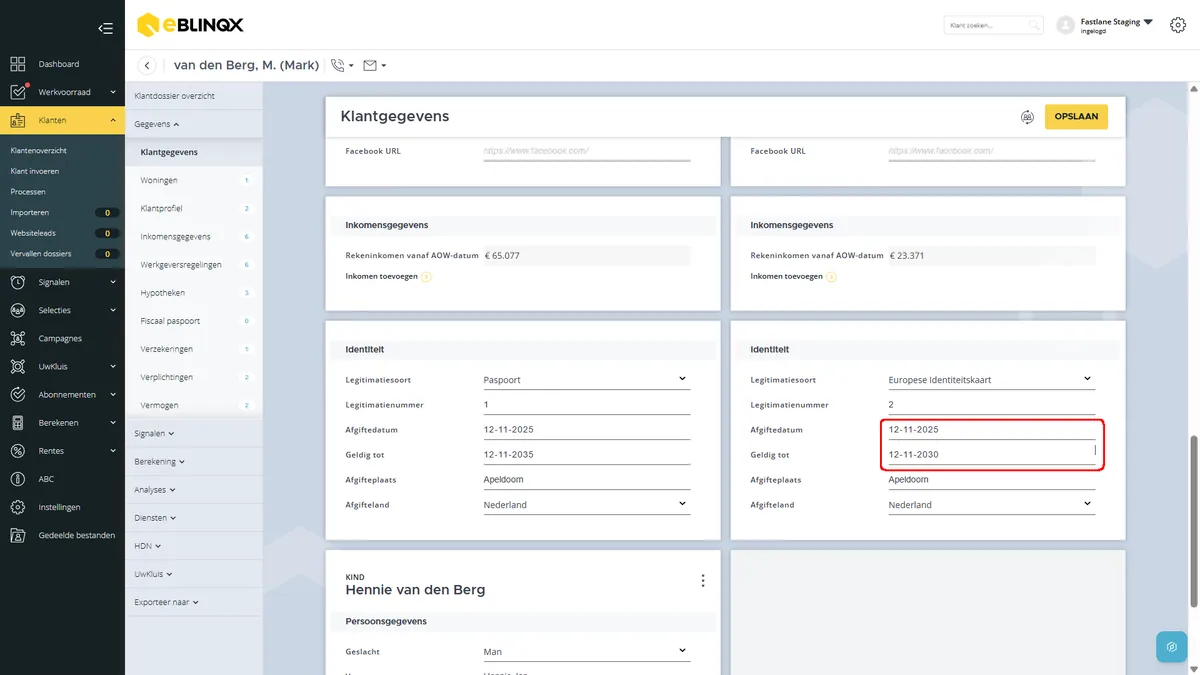Open Websiteleads in the Klanten submenu
1200x675 pixels.
(33, 233)
